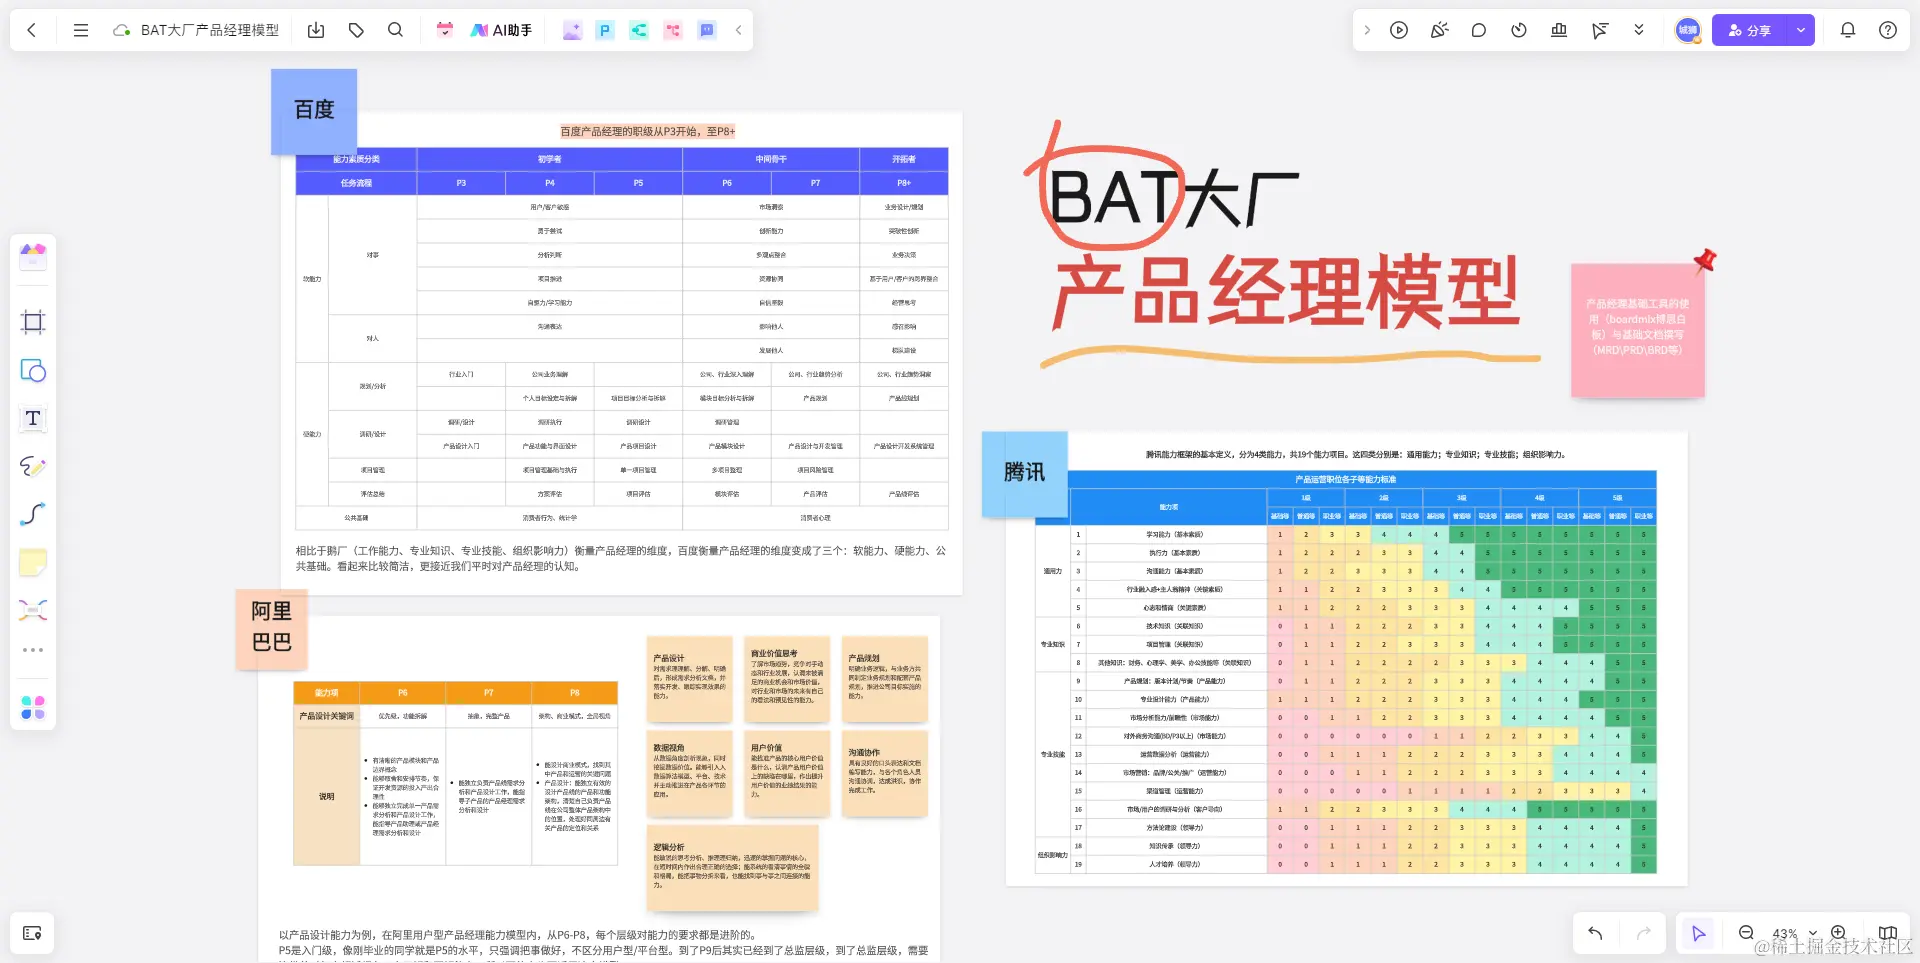Open the AI助手 assistant
This screenshot has height=963, width=1920.
click(x=500, y=30)
